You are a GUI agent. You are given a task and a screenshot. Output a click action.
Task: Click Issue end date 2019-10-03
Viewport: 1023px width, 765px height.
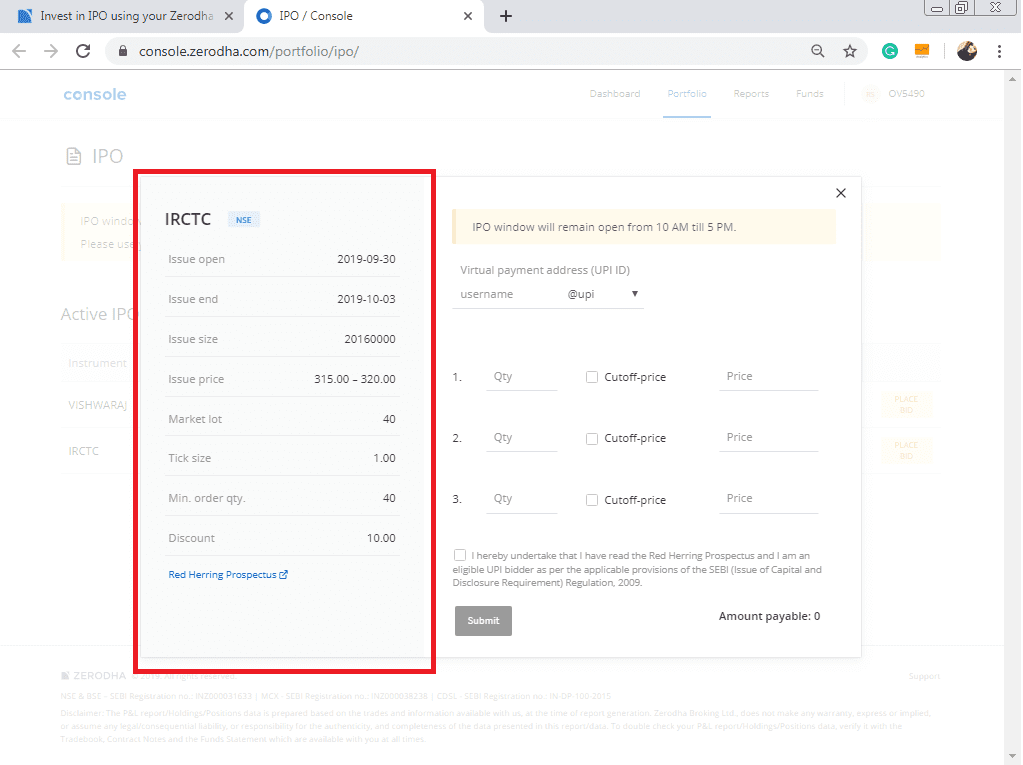click(x=367, y=299)
